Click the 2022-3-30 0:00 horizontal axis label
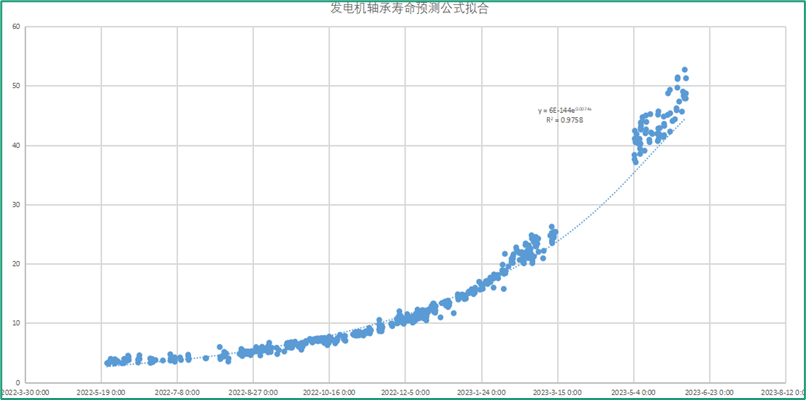This screenshot has width=806, height=400. pos(26,392)
